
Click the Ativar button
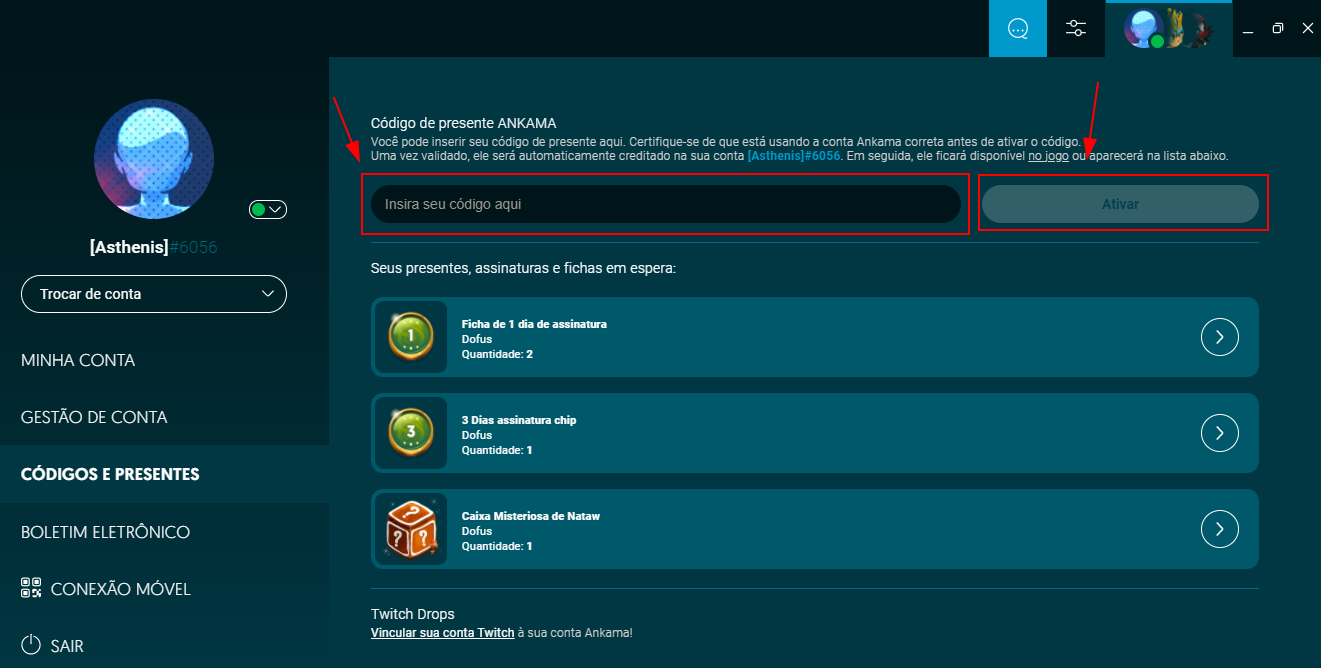click(1120, 204)
